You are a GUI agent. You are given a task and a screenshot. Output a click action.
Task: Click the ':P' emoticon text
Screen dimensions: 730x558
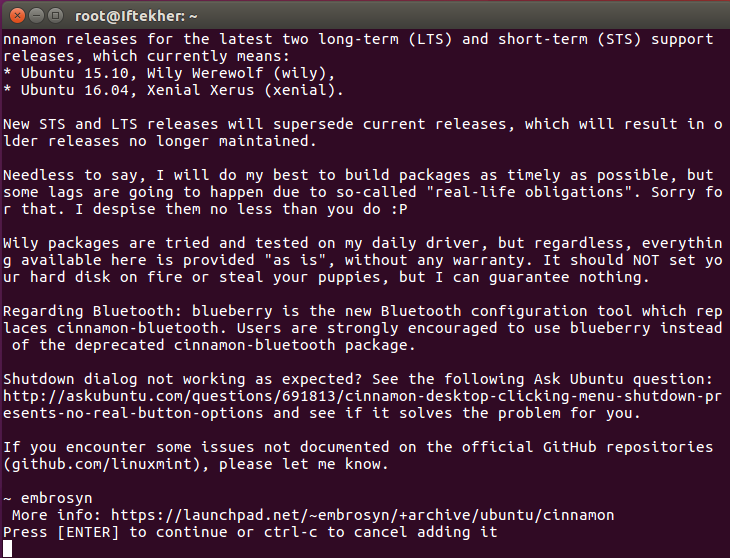[399, 209]
